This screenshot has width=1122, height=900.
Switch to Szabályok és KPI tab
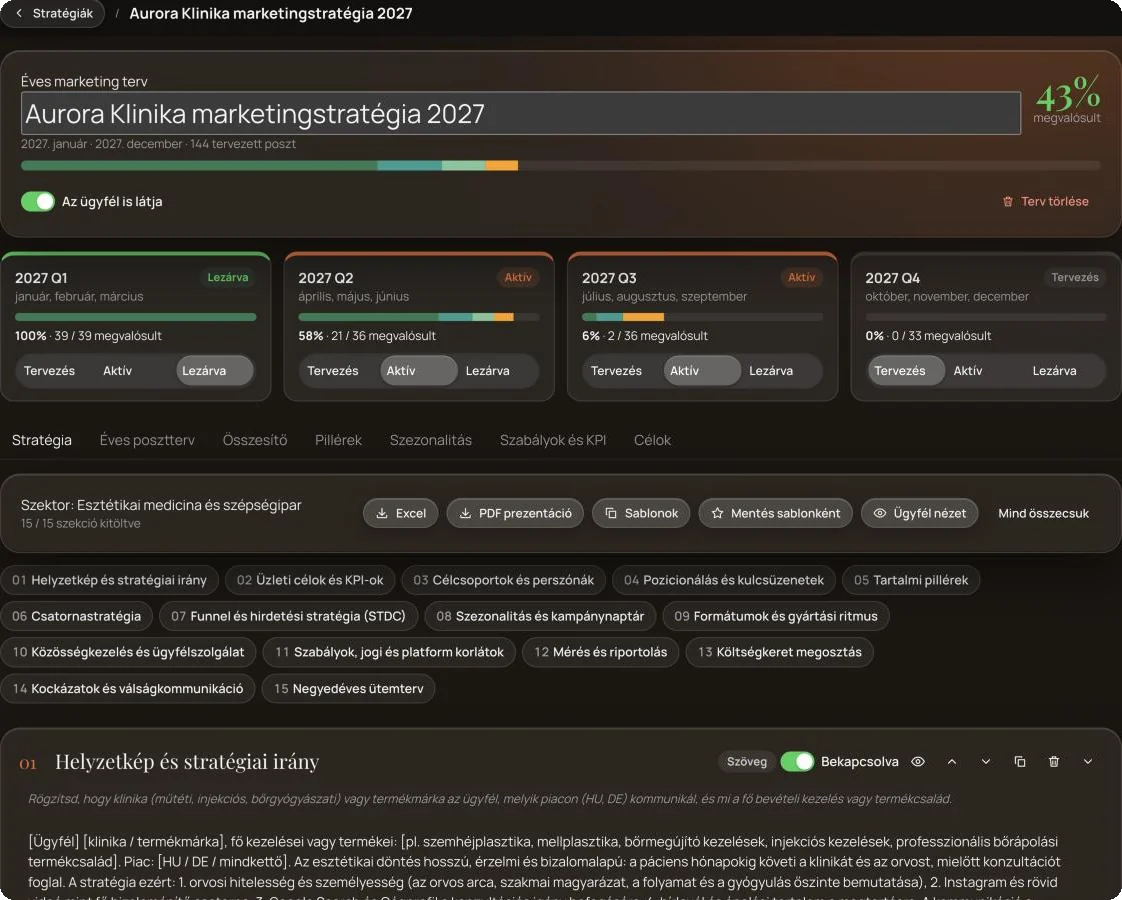553,440
